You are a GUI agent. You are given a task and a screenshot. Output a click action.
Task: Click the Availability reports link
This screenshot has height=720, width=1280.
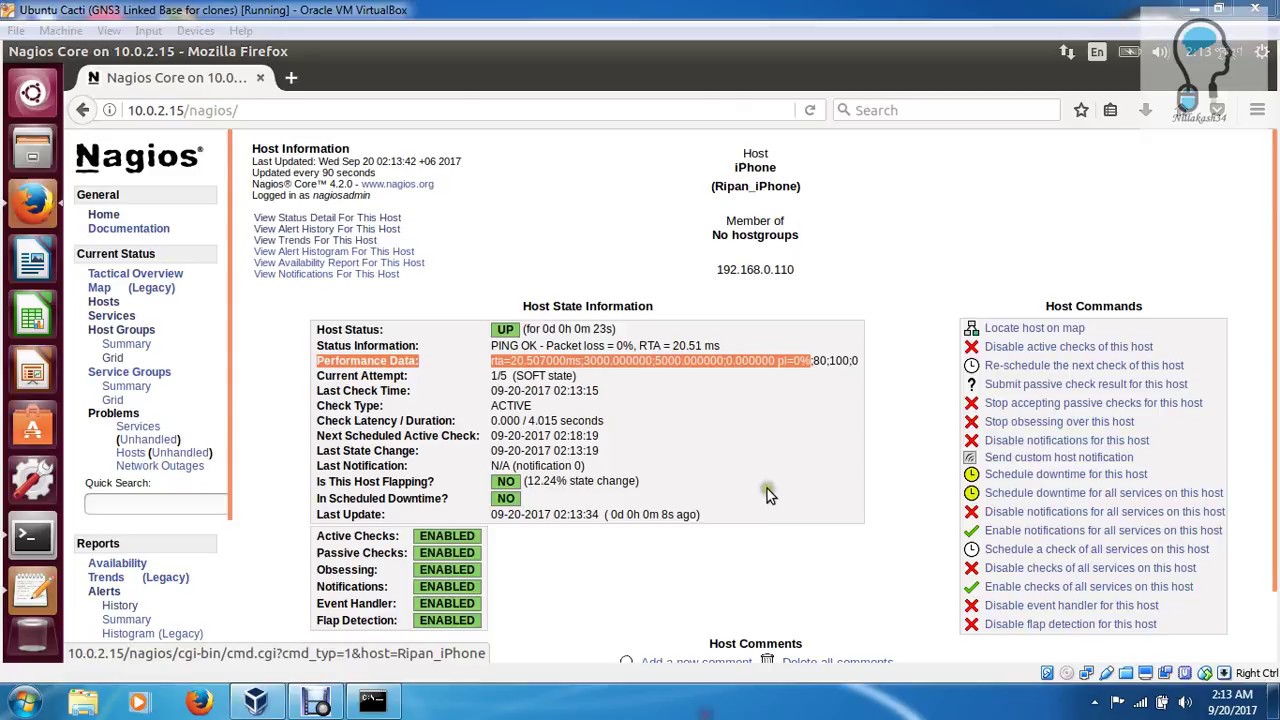pos(117,564)
